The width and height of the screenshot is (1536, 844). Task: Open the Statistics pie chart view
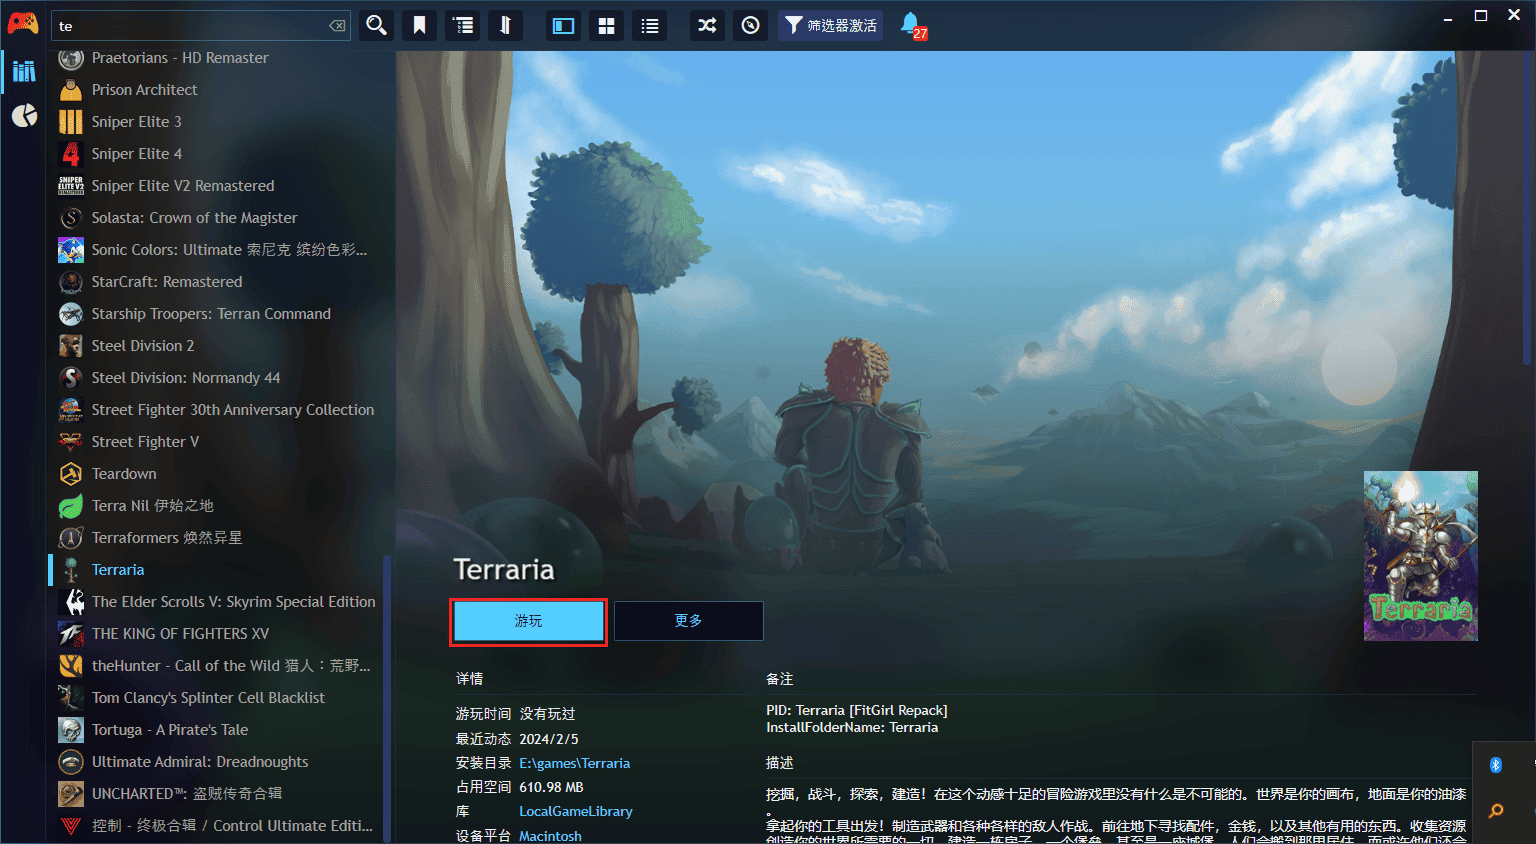[24, 116]
